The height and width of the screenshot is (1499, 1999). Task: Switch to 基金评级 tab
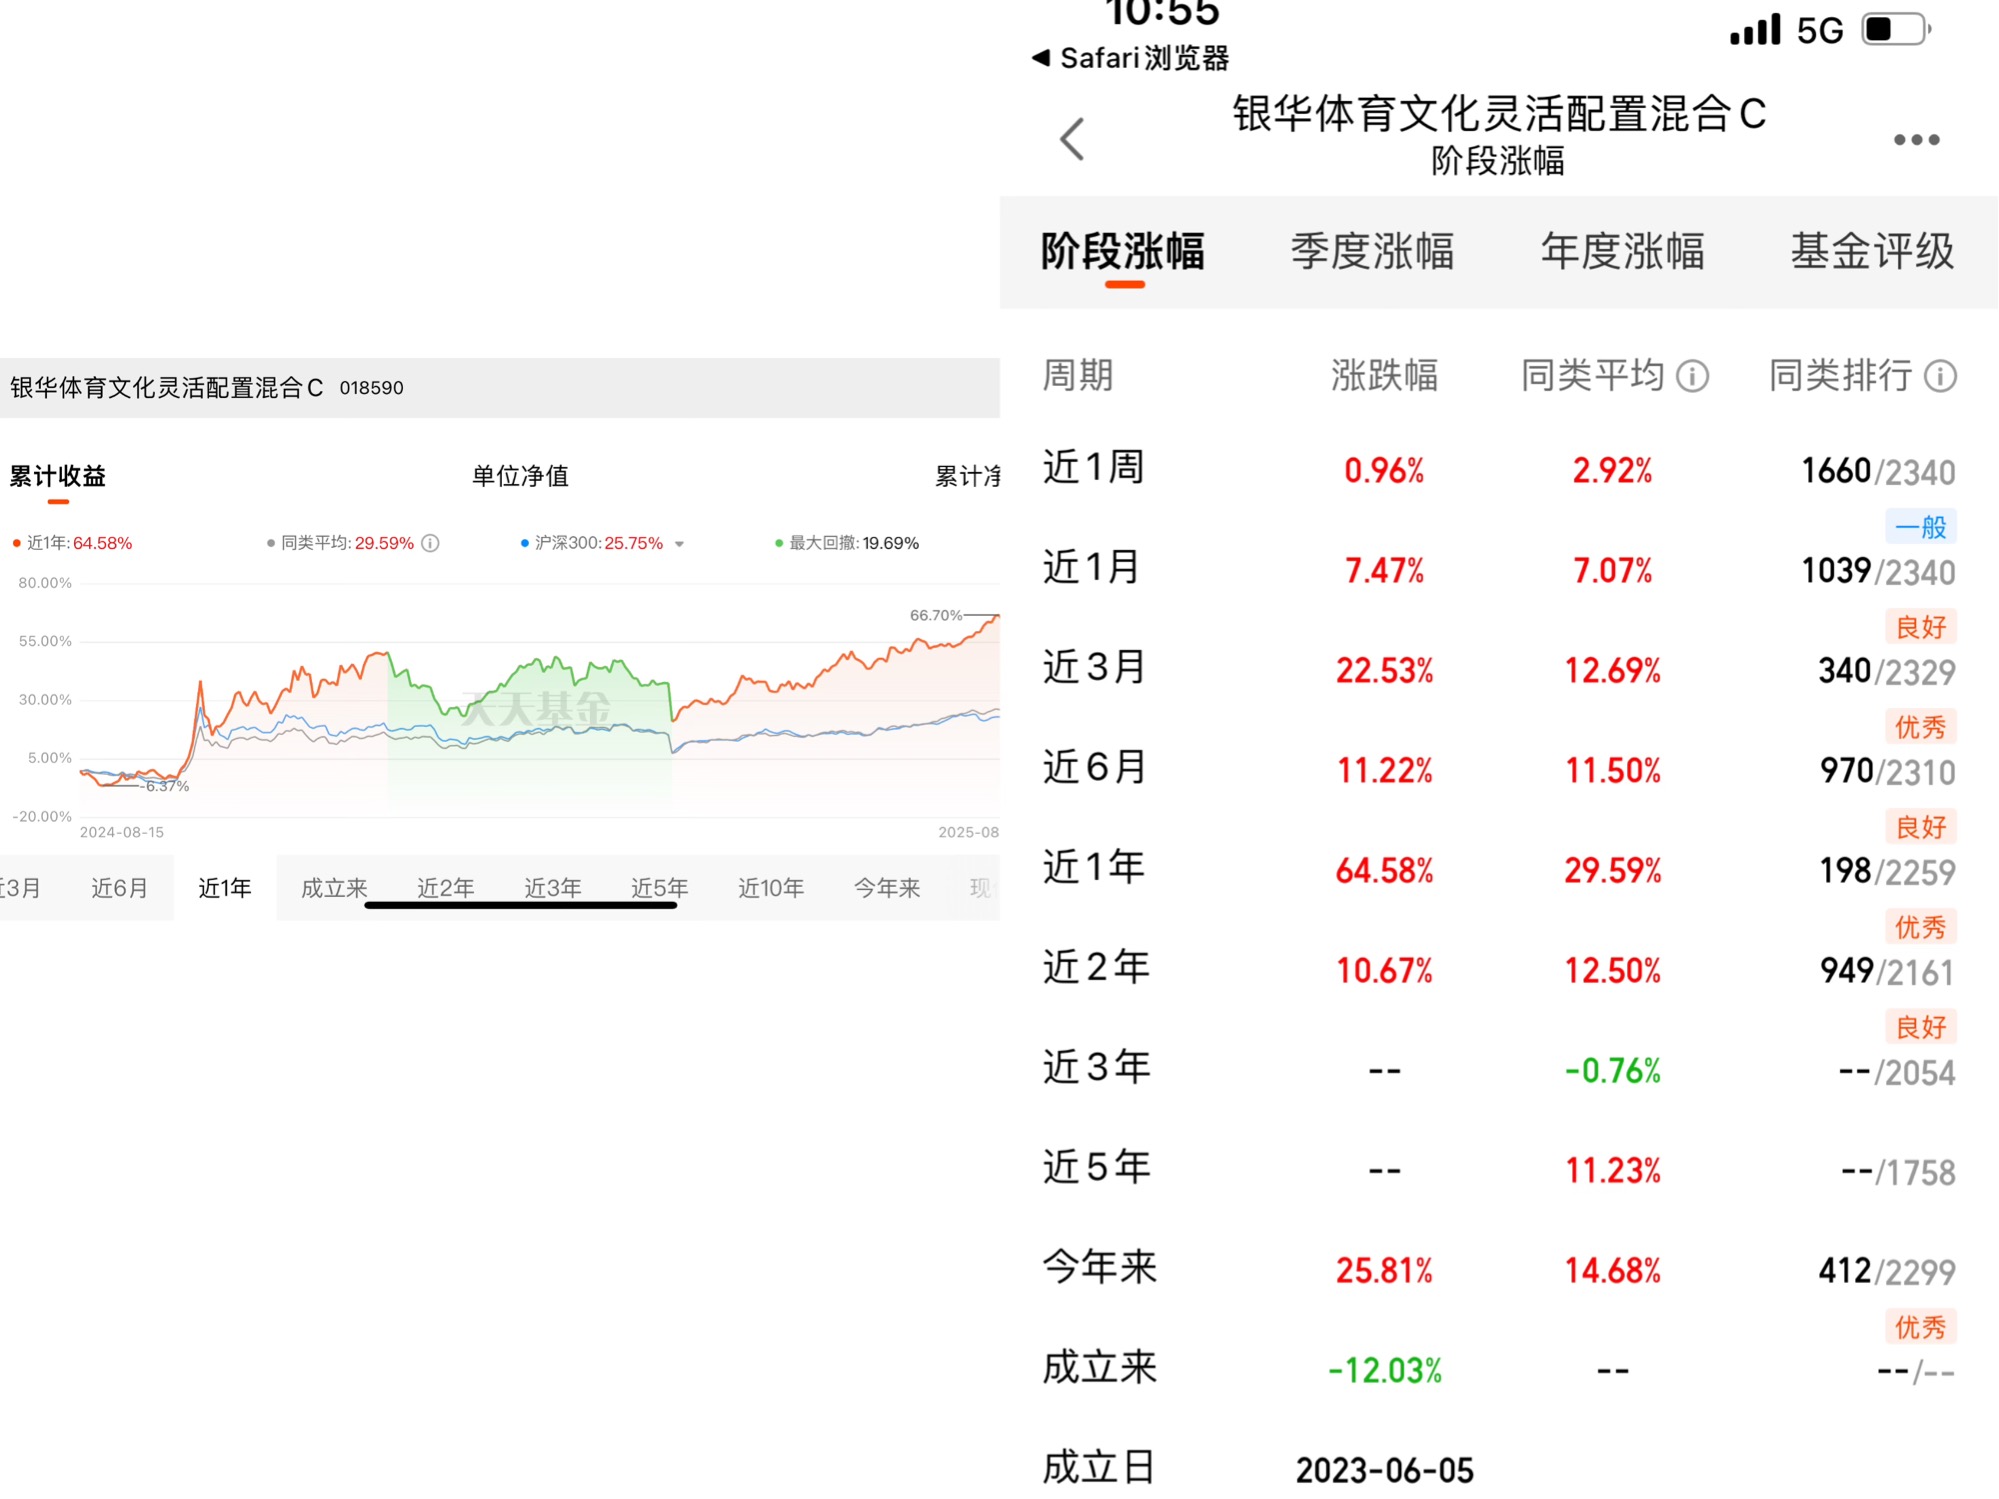(x=1872, y=251)
